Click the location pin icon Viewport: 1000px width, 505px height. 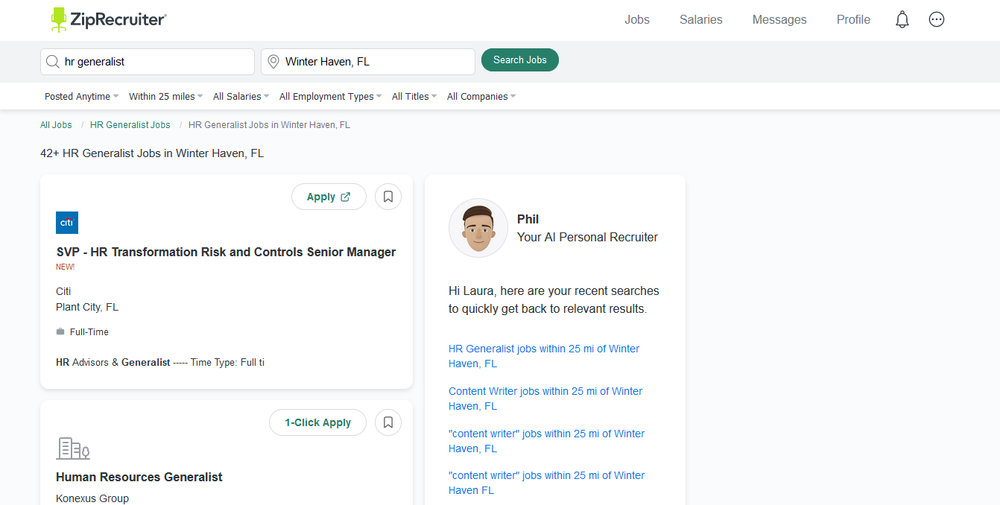tap(274, 62)
